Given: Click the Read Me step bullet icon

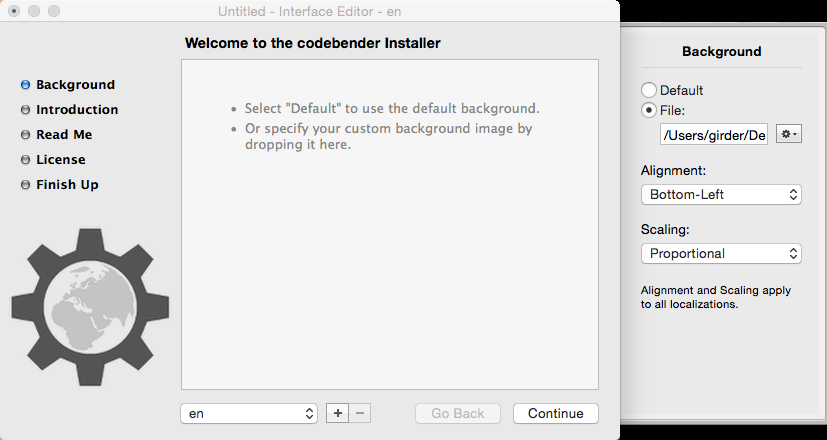Looking at the screenshot, I should pos(25,135).
